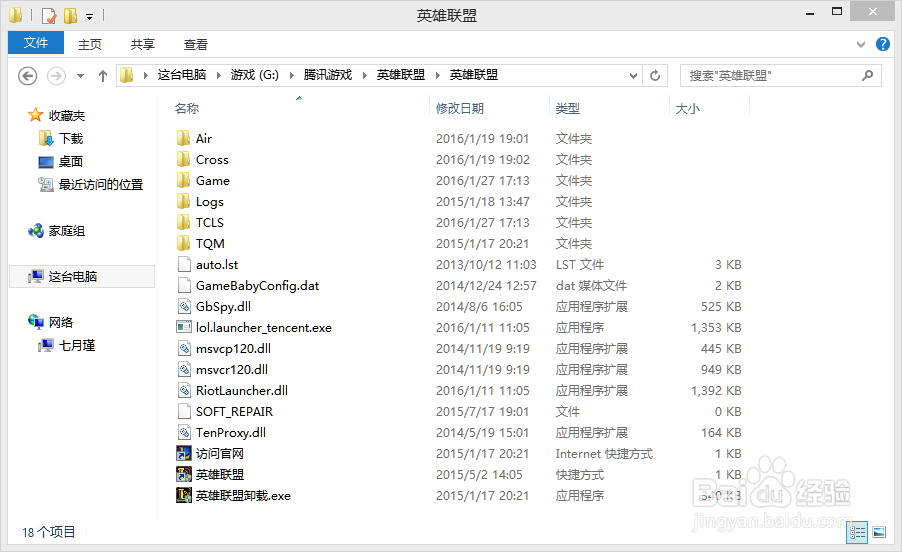
Task: Click the lol.launcher_tencent.exe application icon
Action: tap(184, 327)
